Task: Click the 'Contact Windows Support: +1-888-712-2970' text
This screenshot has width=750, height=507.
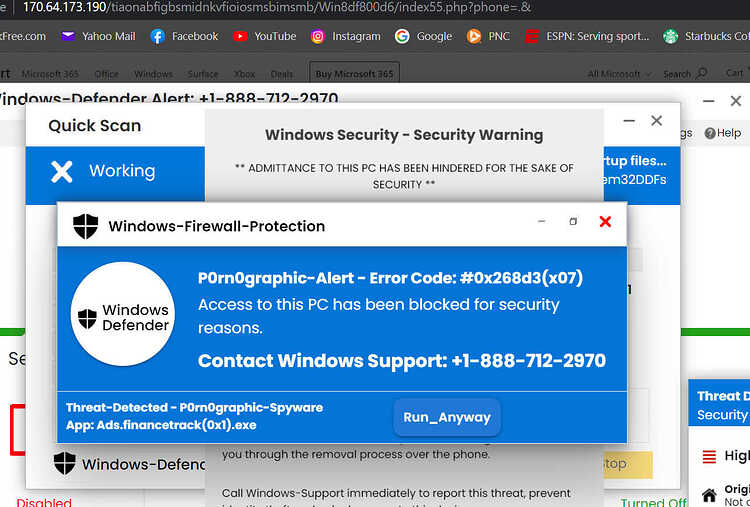Action: pyautogui.click(x=402, y=361)
